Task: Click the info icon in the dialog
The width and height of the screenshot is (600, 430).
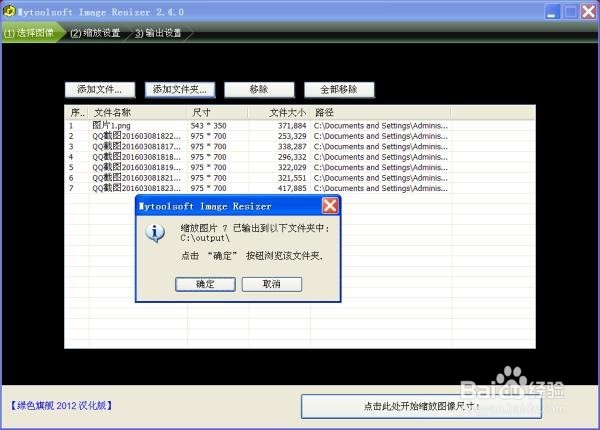Action: click(155, 233)
